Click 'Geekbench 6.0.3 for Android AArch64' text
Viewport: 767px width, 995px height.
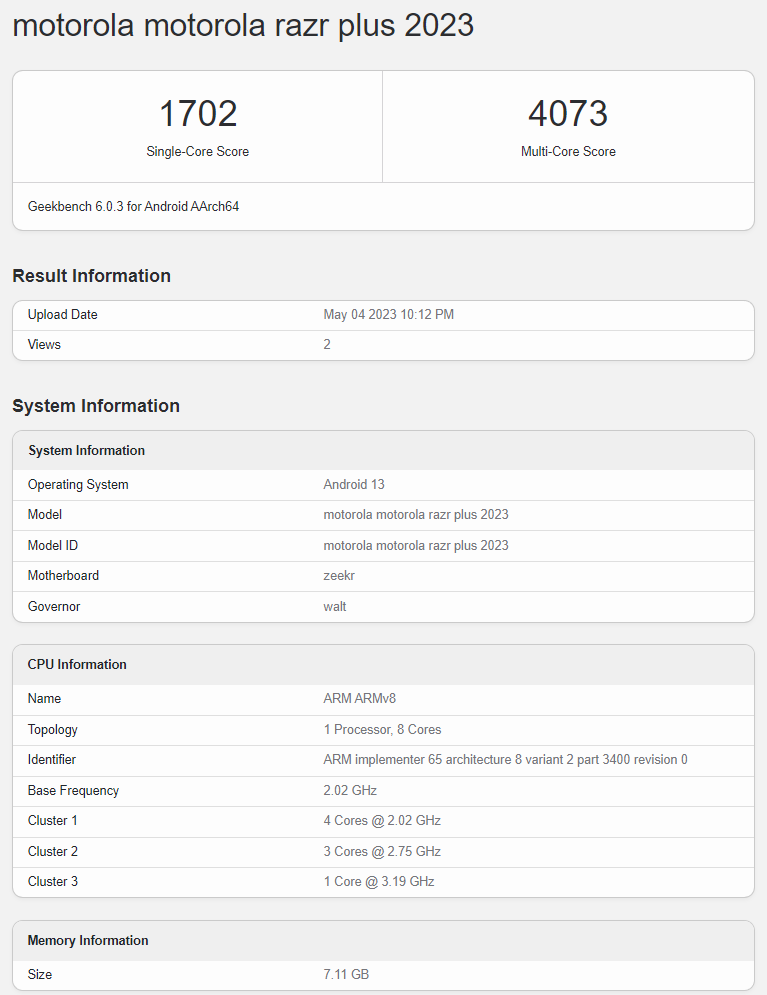[133, 207]
